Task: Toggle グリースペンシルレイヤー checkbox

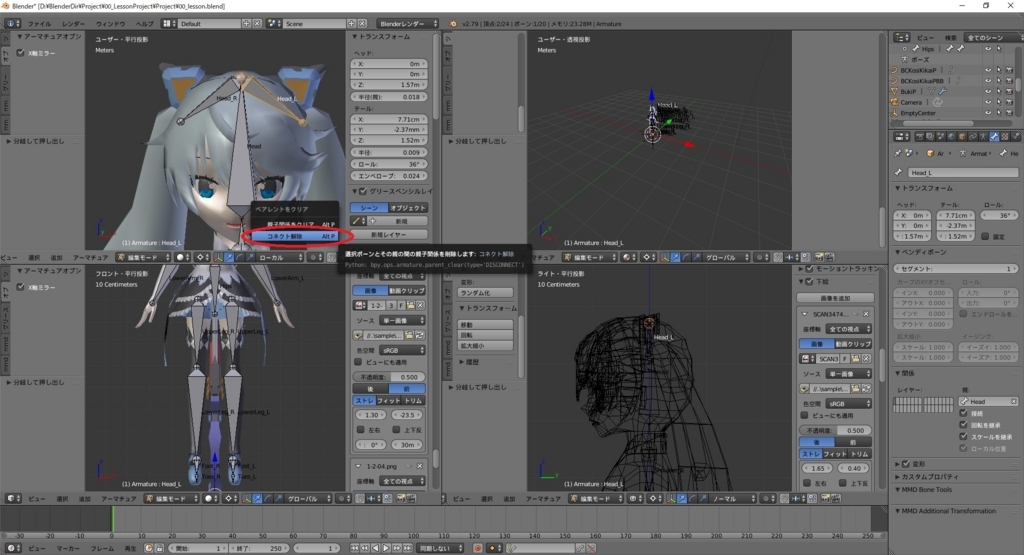Action: click(363, 191)
